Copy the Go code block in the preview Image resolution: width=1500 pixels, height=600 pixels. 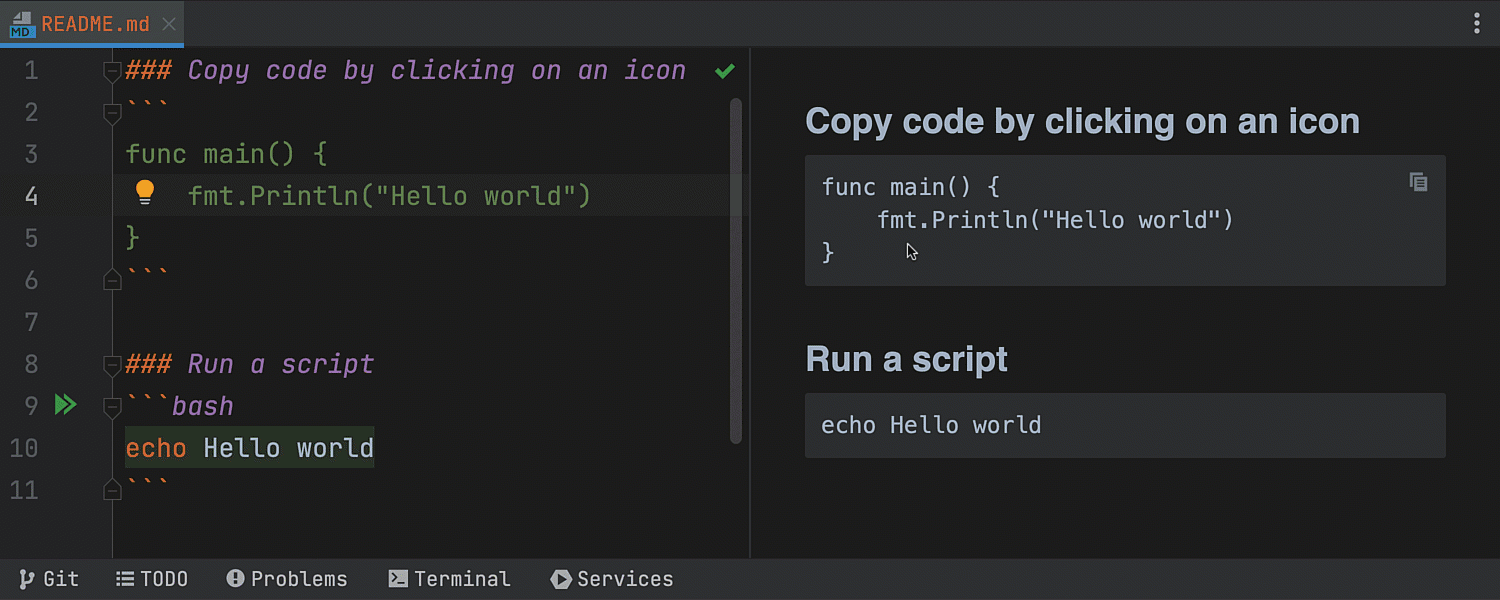click(x=1418, y=182)
